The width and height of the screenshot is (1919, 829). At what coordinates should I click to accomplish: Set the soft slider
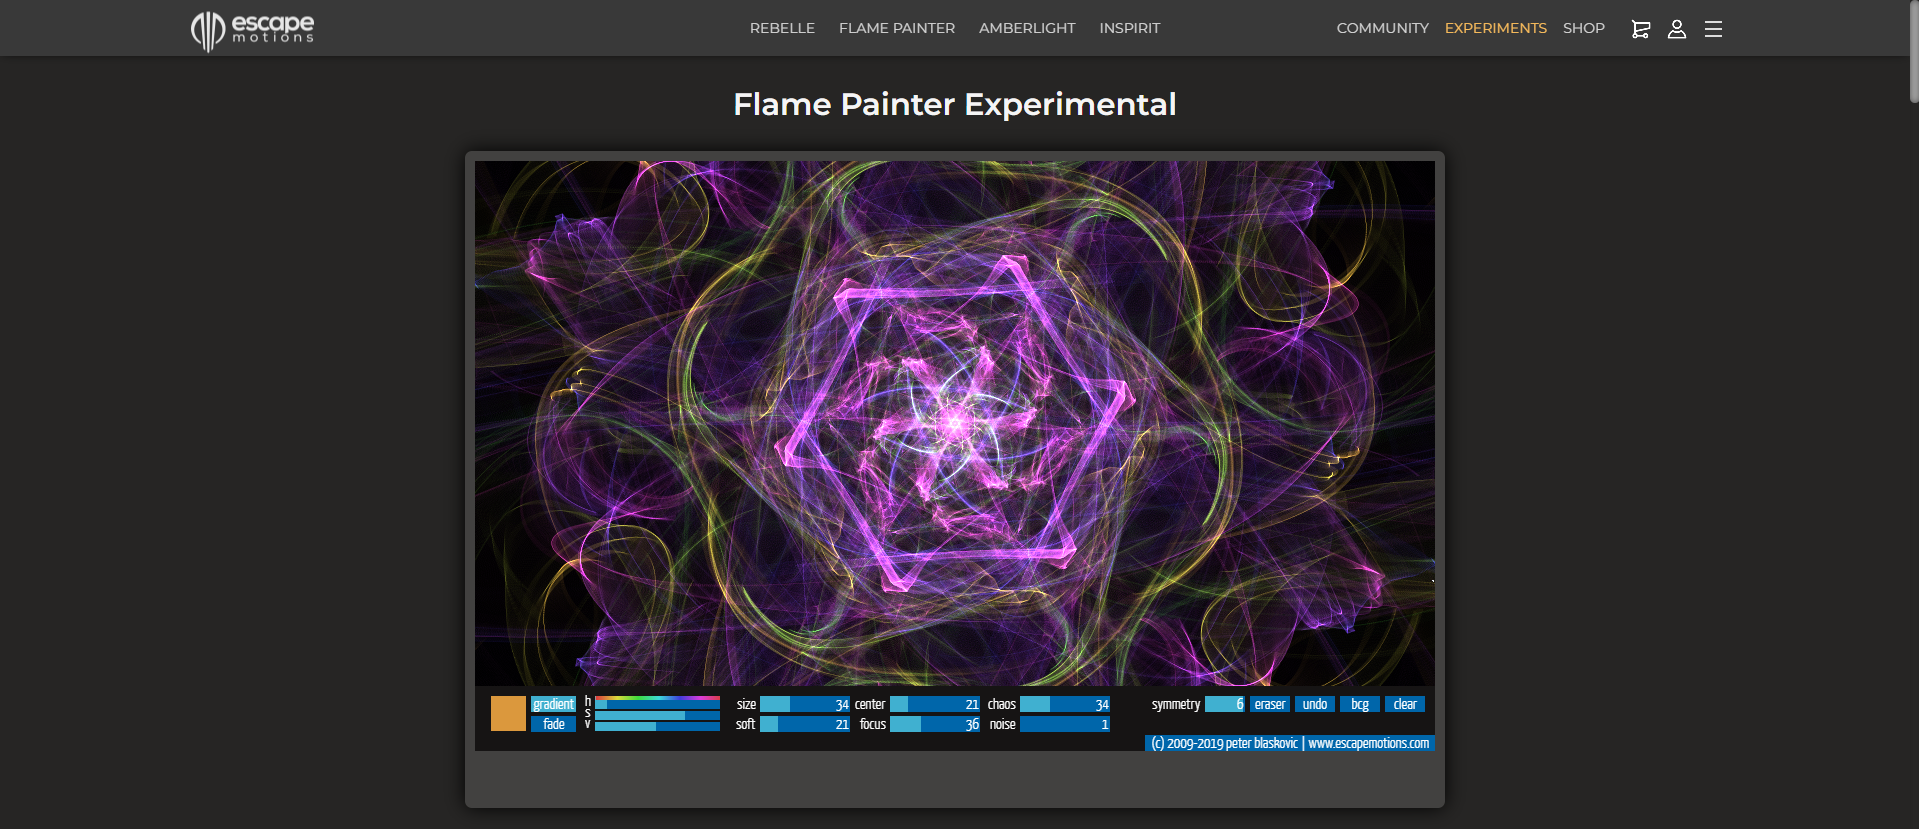click(x=805, y=724)
